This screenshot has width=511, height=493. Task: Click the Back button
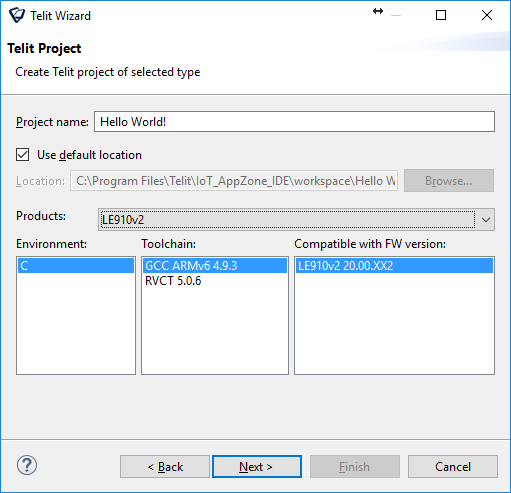tap(165, 466)
